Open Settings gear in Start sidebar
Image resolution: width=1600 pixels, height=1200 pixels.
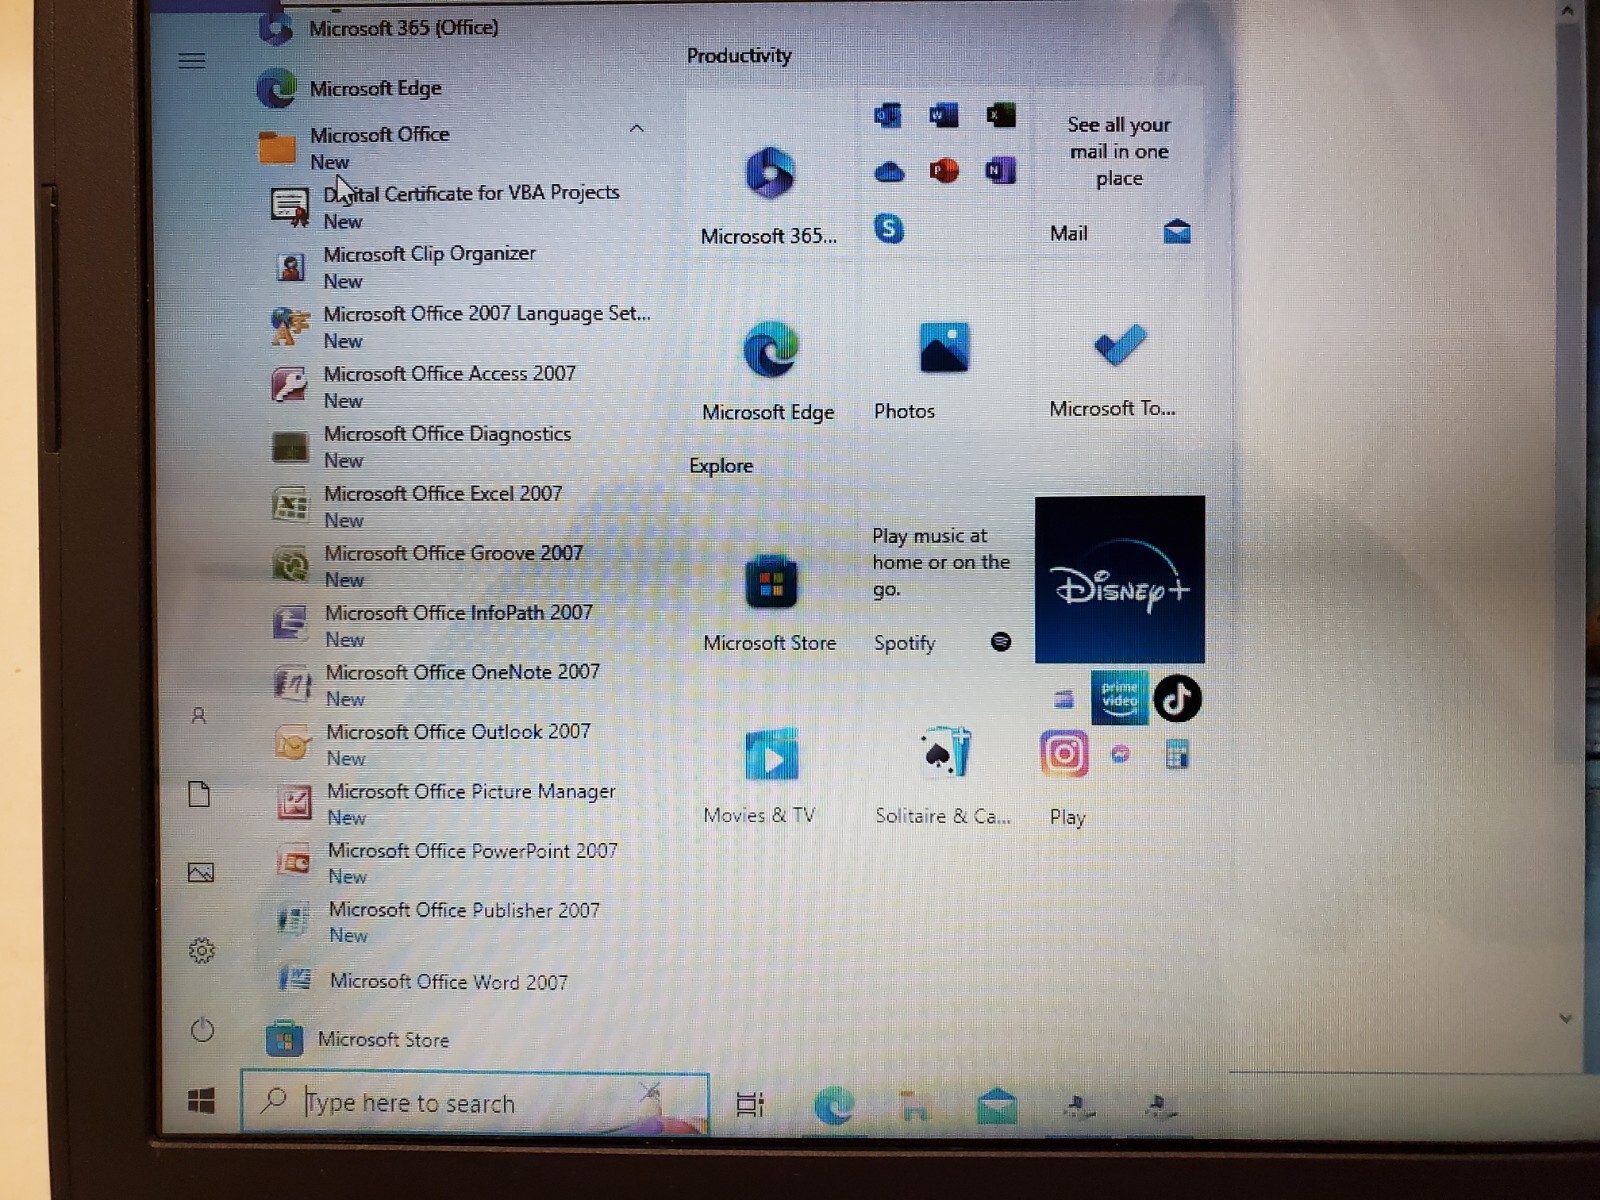(x=202, y=951)
